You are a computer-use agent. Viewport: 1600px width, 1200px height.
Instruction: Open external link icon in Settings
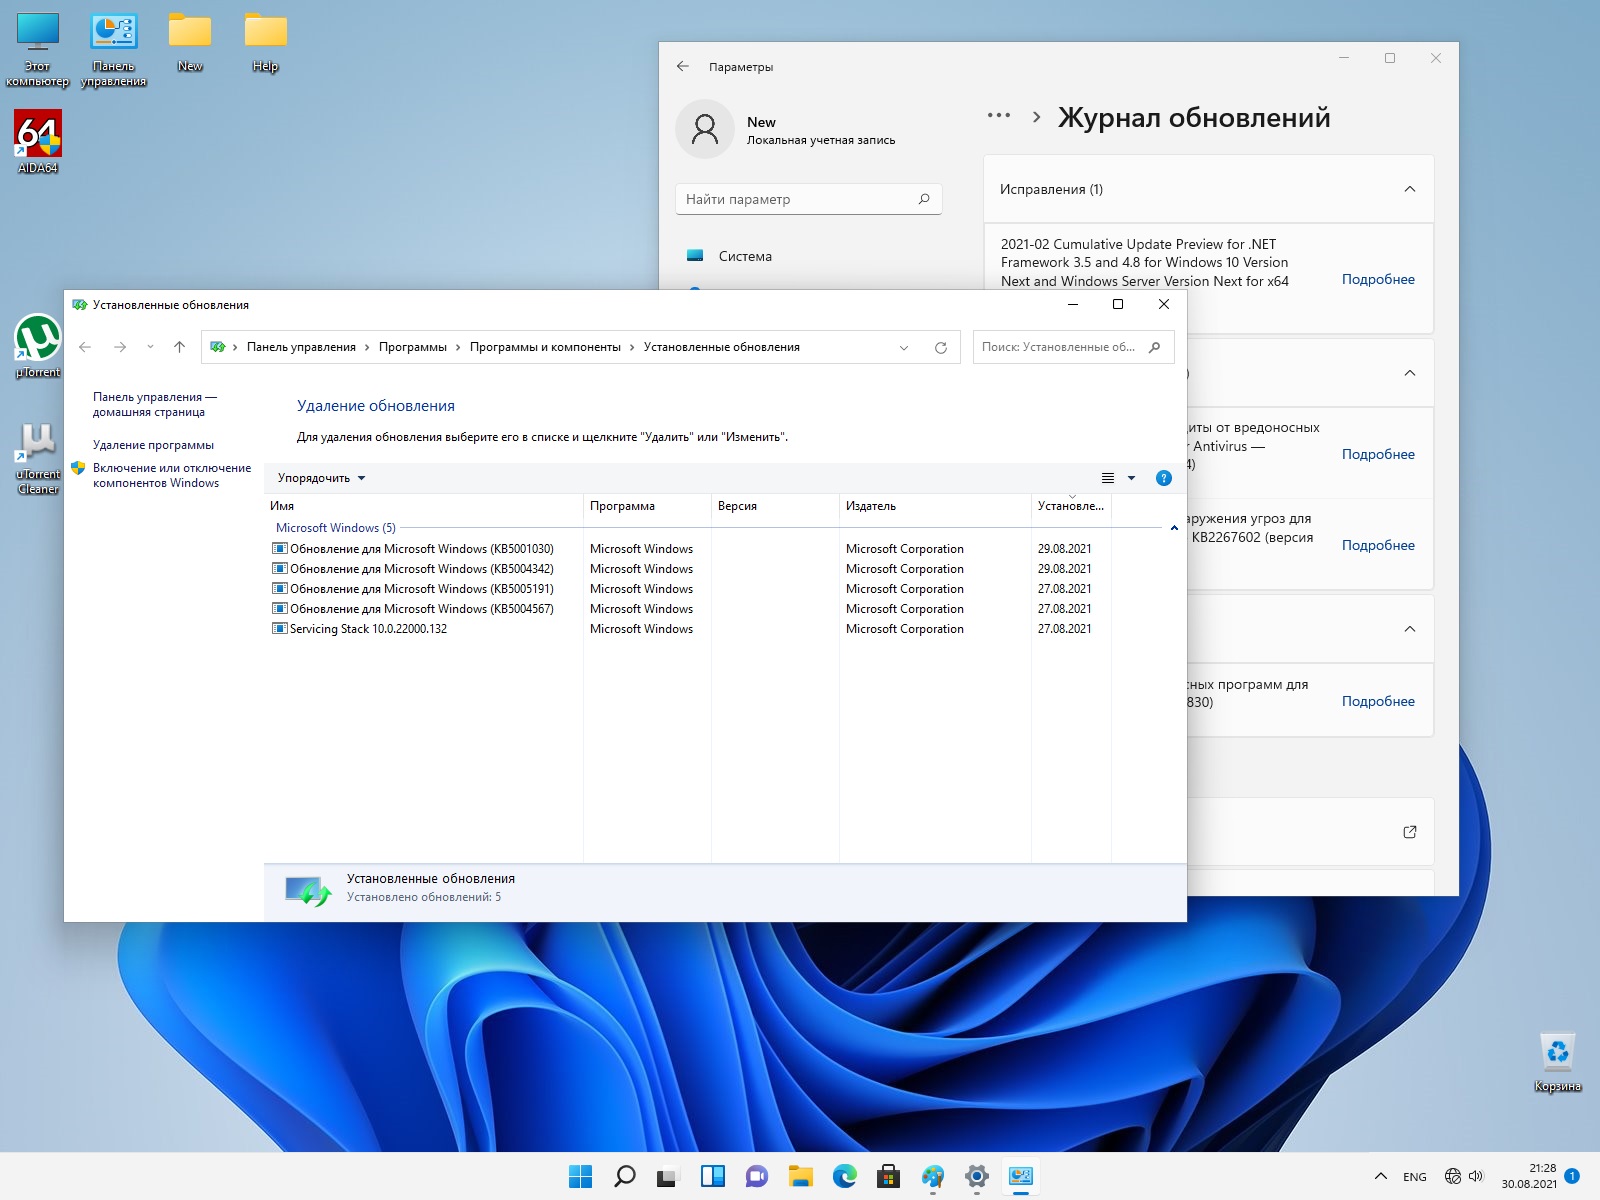(1410, 832)
